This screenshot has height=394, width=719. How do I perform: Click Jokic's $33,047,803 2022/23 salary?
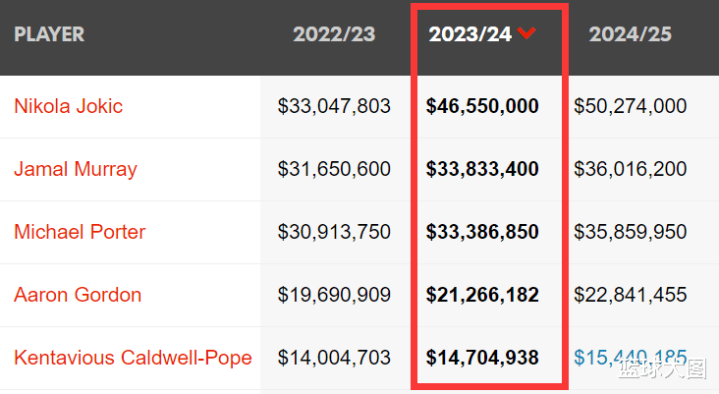coord(334,106)
